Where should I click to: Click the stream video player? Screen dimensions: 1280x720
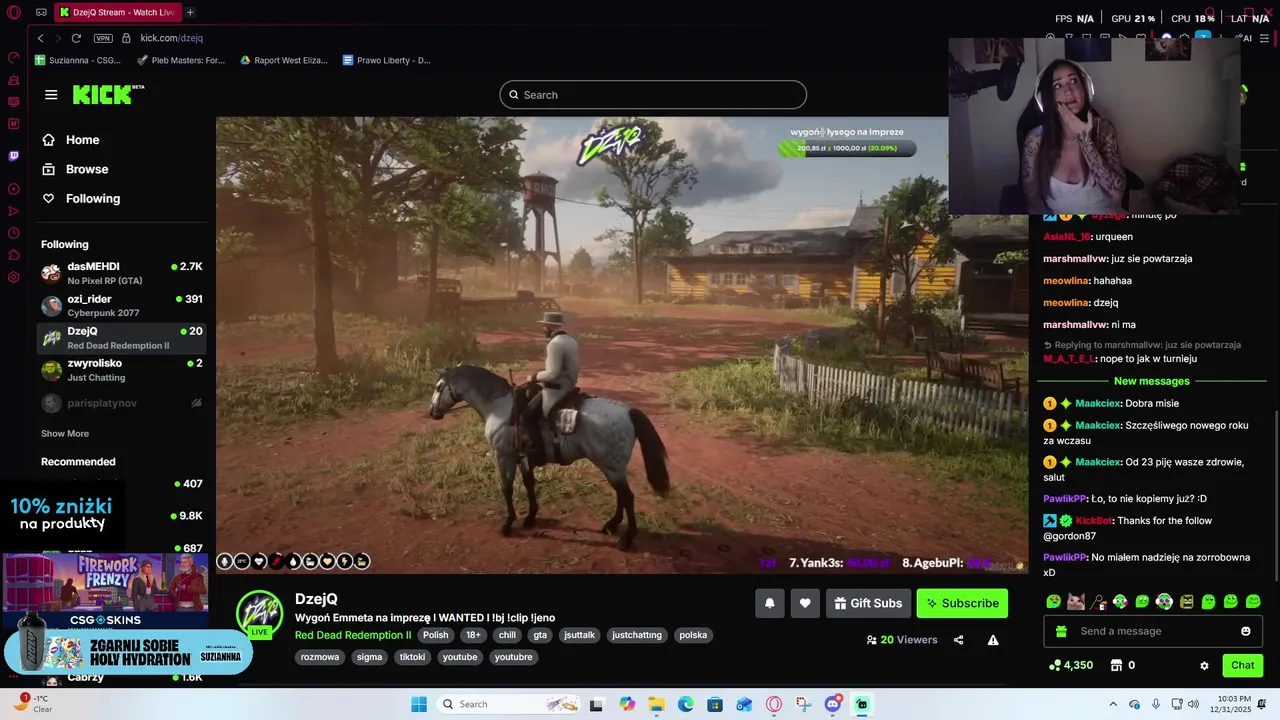point(622,345)
